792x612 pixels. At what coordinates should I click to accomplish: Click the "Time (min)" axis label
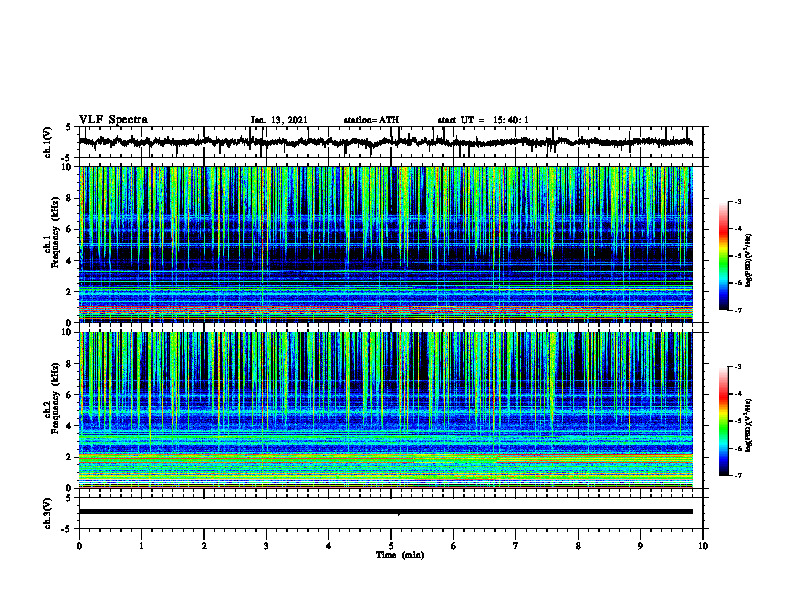400,555
